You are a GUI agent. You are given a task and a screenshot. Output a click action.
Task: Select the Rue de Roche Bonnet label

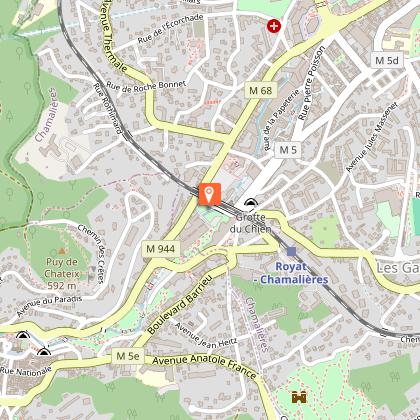point(146,87)
